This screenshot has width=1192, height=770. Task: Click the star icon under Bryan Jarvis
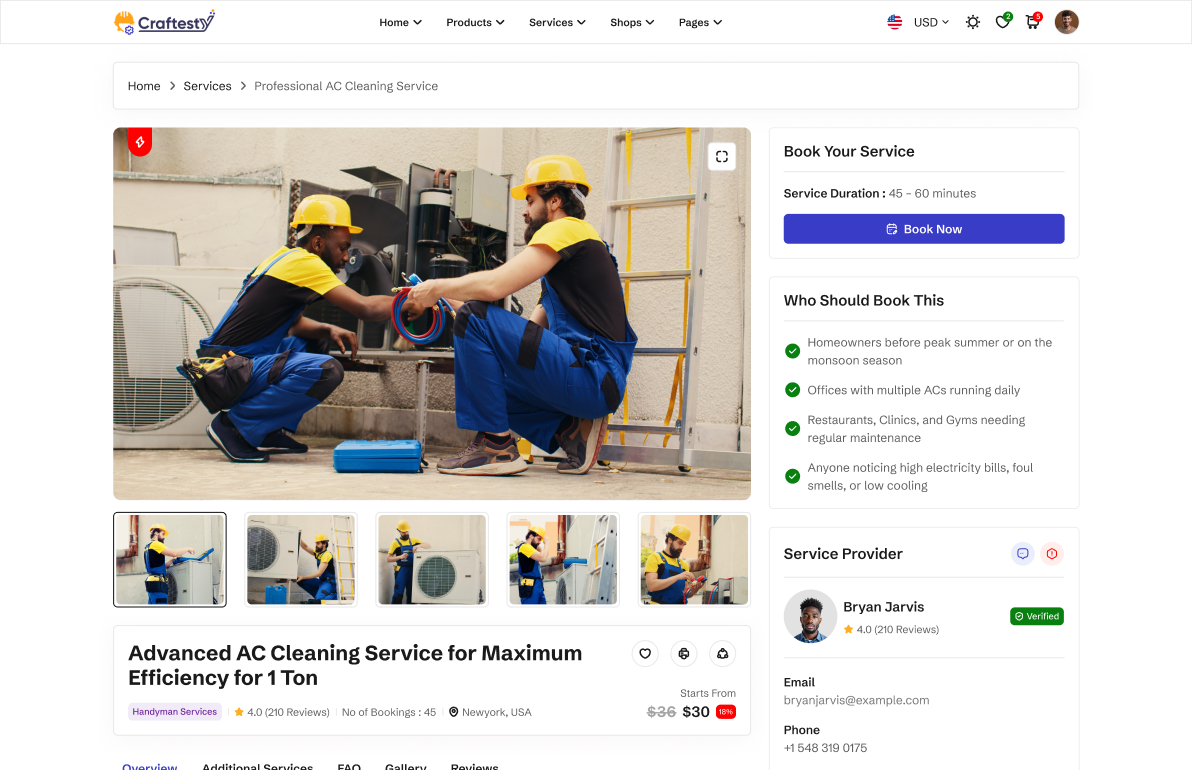point(848,629)
